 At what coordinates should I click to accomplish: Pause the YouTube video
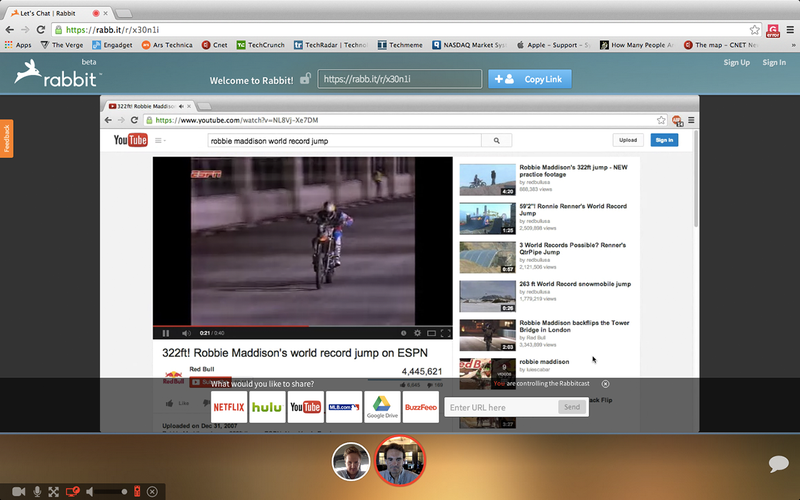click(x=166, y=333)
